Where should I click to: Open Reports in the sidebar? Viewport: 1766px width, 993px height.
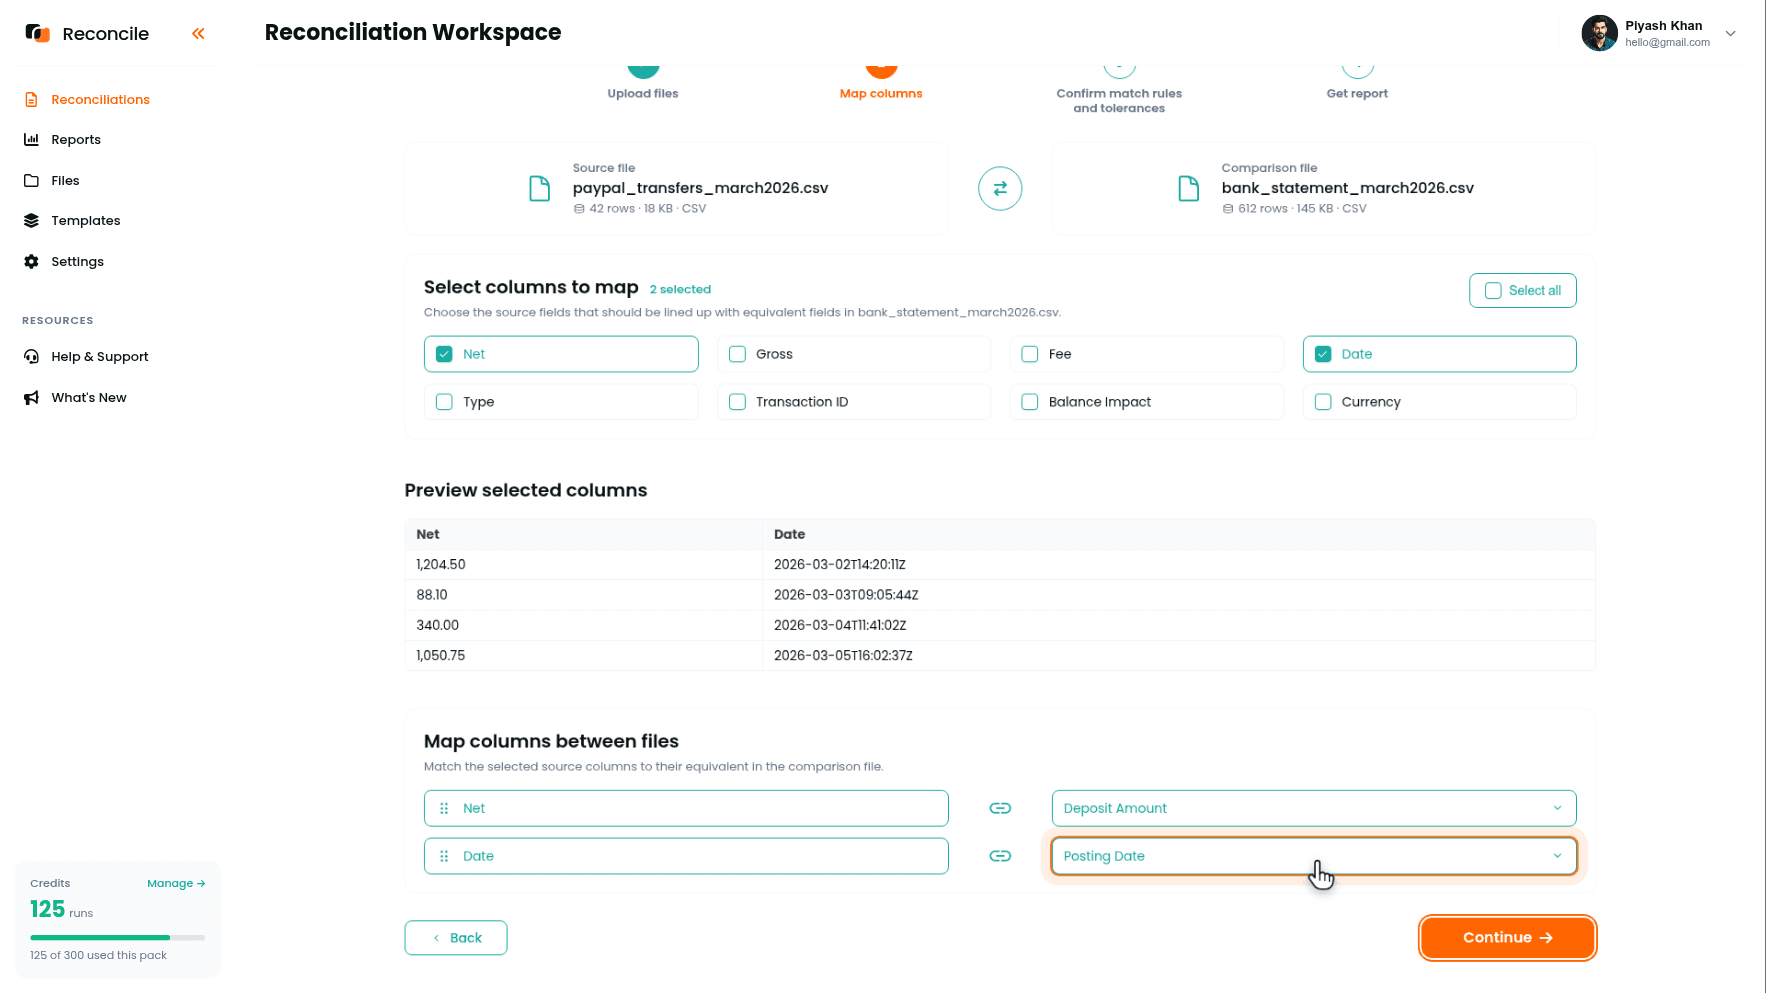click(76, 140)
